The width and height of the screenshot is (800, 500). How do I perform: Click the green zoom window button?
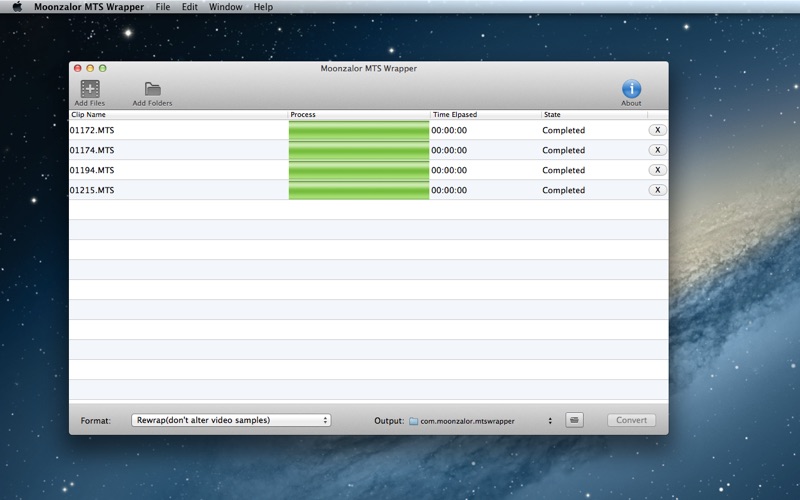pyautogui.click(x=103, y=68)
